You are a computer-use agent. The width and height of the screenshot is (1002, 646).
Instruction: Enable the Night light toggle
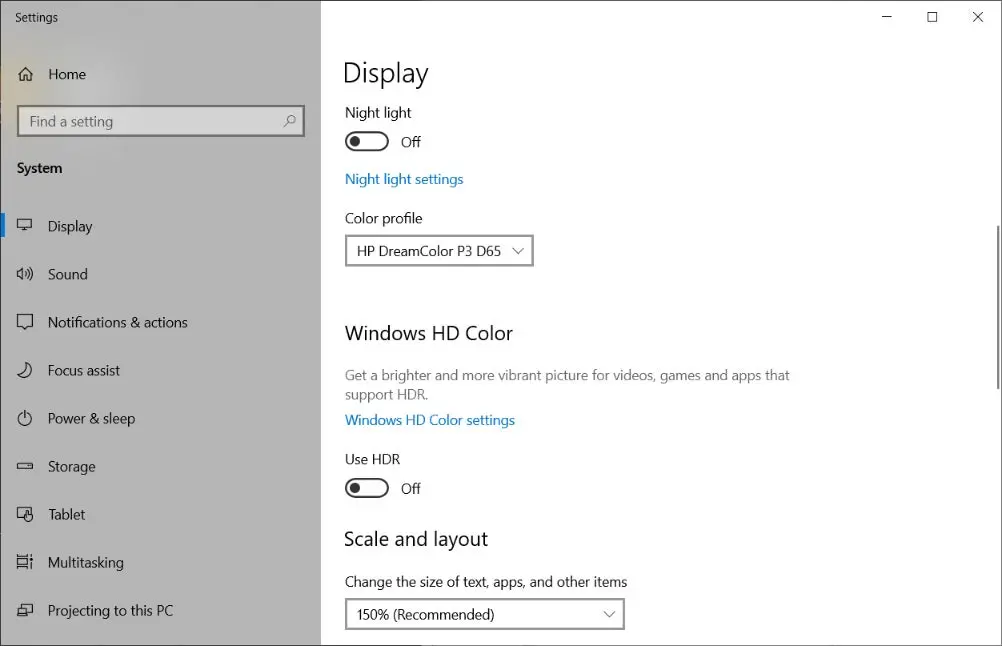[366, 141]
